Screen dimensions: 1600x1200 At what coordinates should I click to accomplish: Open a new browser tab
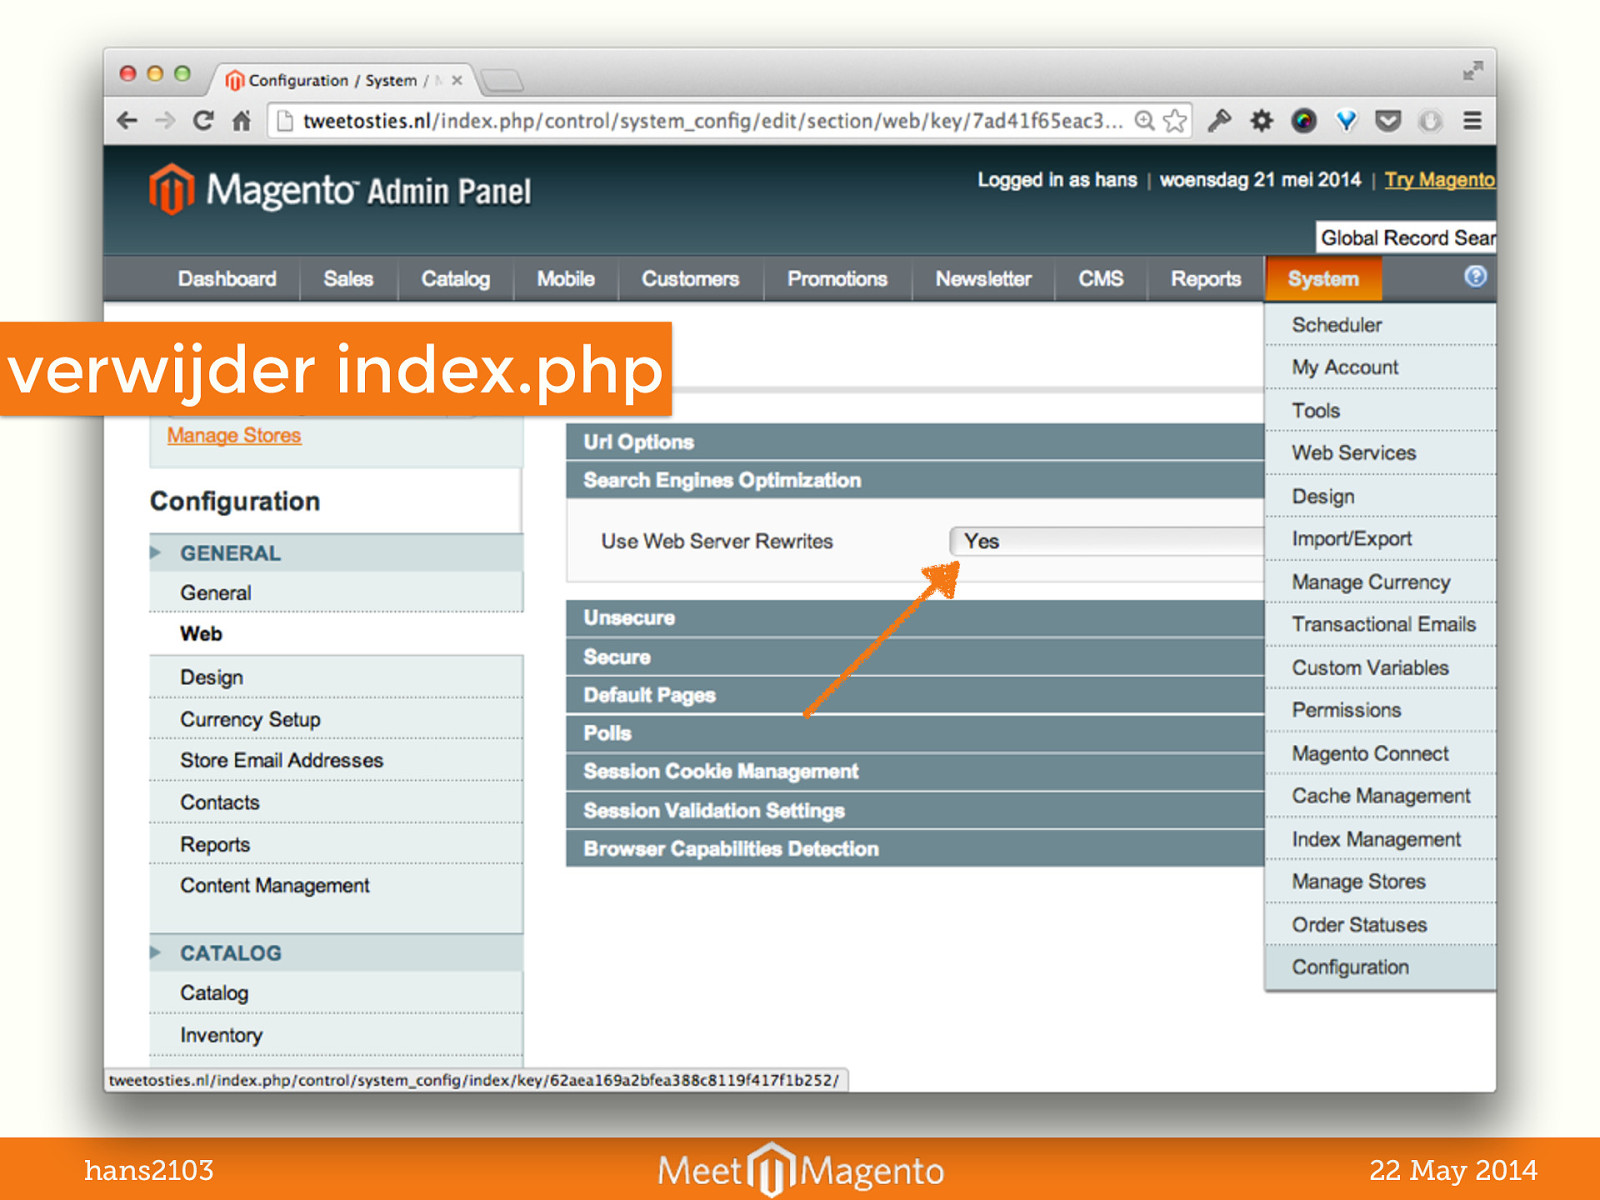pos(501,79)
